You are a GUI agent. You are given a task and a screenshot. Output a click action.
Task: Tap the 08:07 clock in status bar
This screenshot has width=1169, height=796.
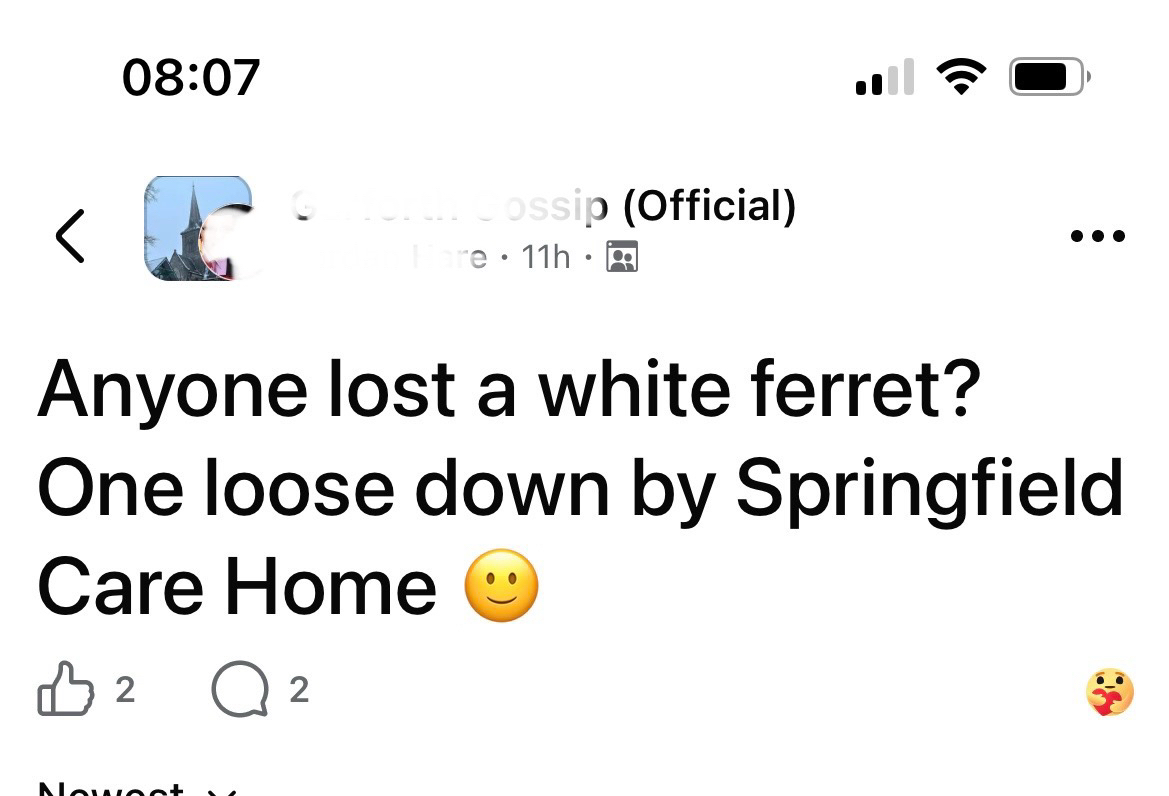coord(191,77)
